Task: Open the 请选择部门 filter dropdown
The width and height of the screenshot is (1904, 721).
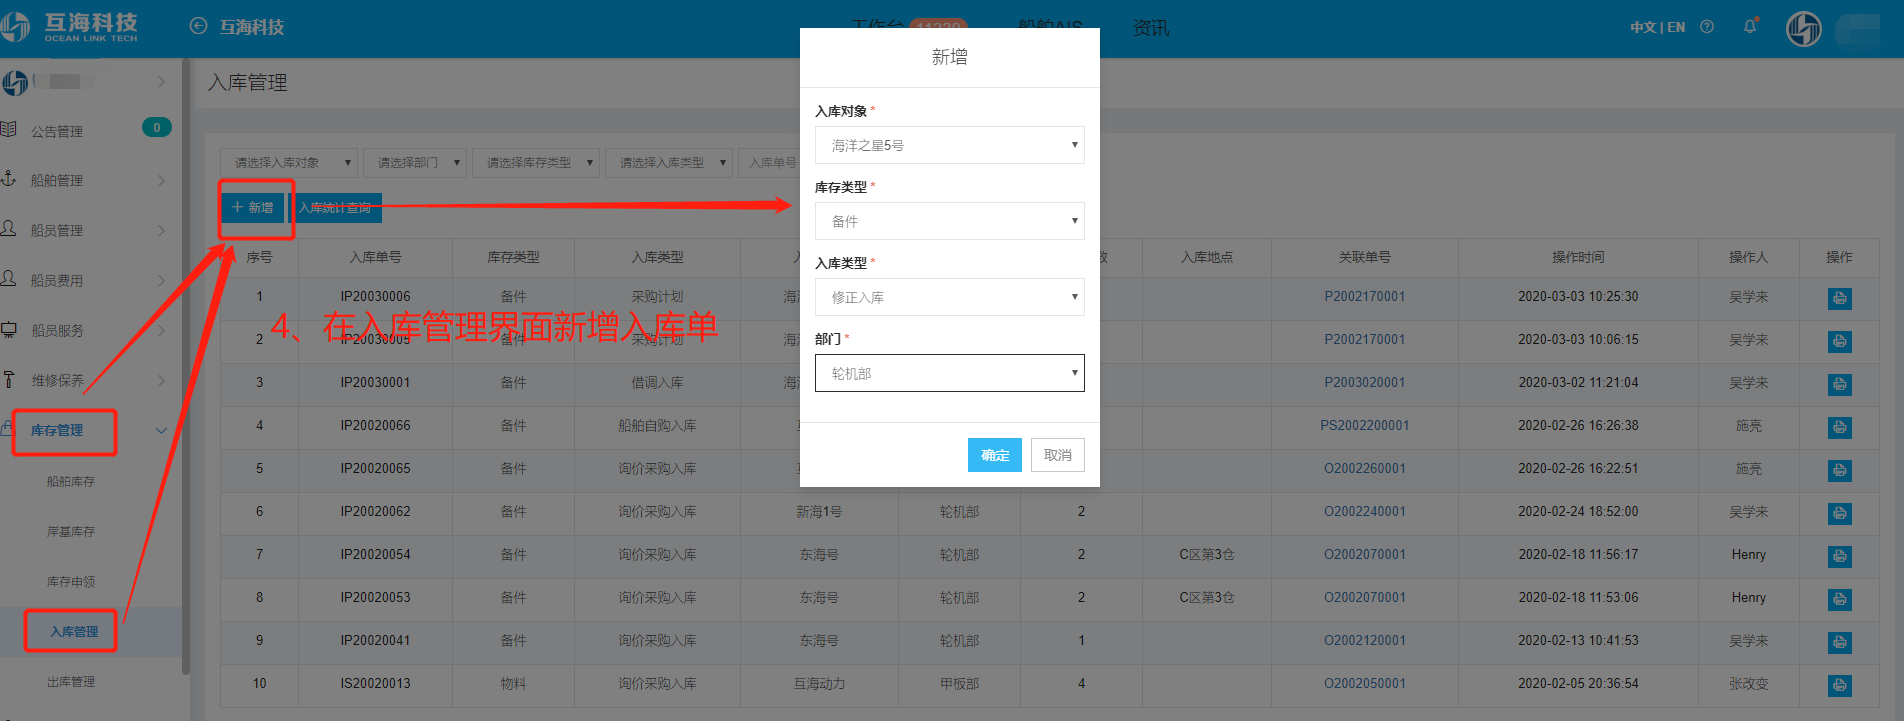Action: (415, 162)
